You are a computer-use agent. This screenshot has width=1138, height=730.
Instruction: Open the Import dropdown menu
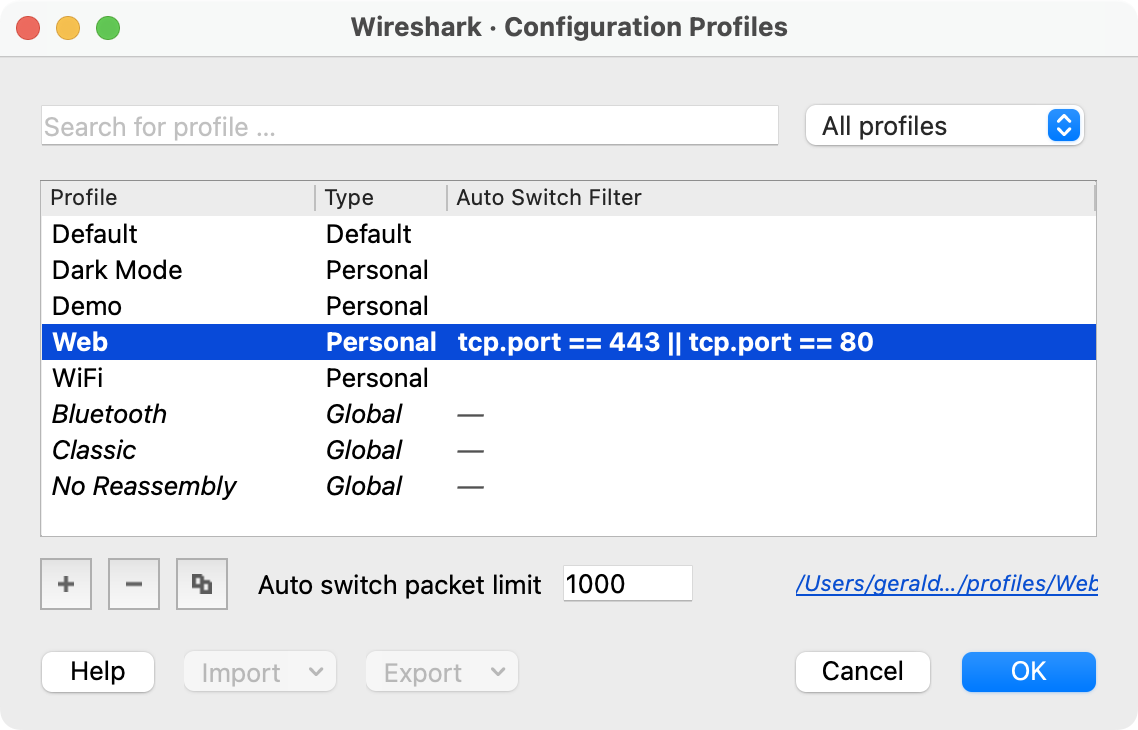tap(259, 672)
